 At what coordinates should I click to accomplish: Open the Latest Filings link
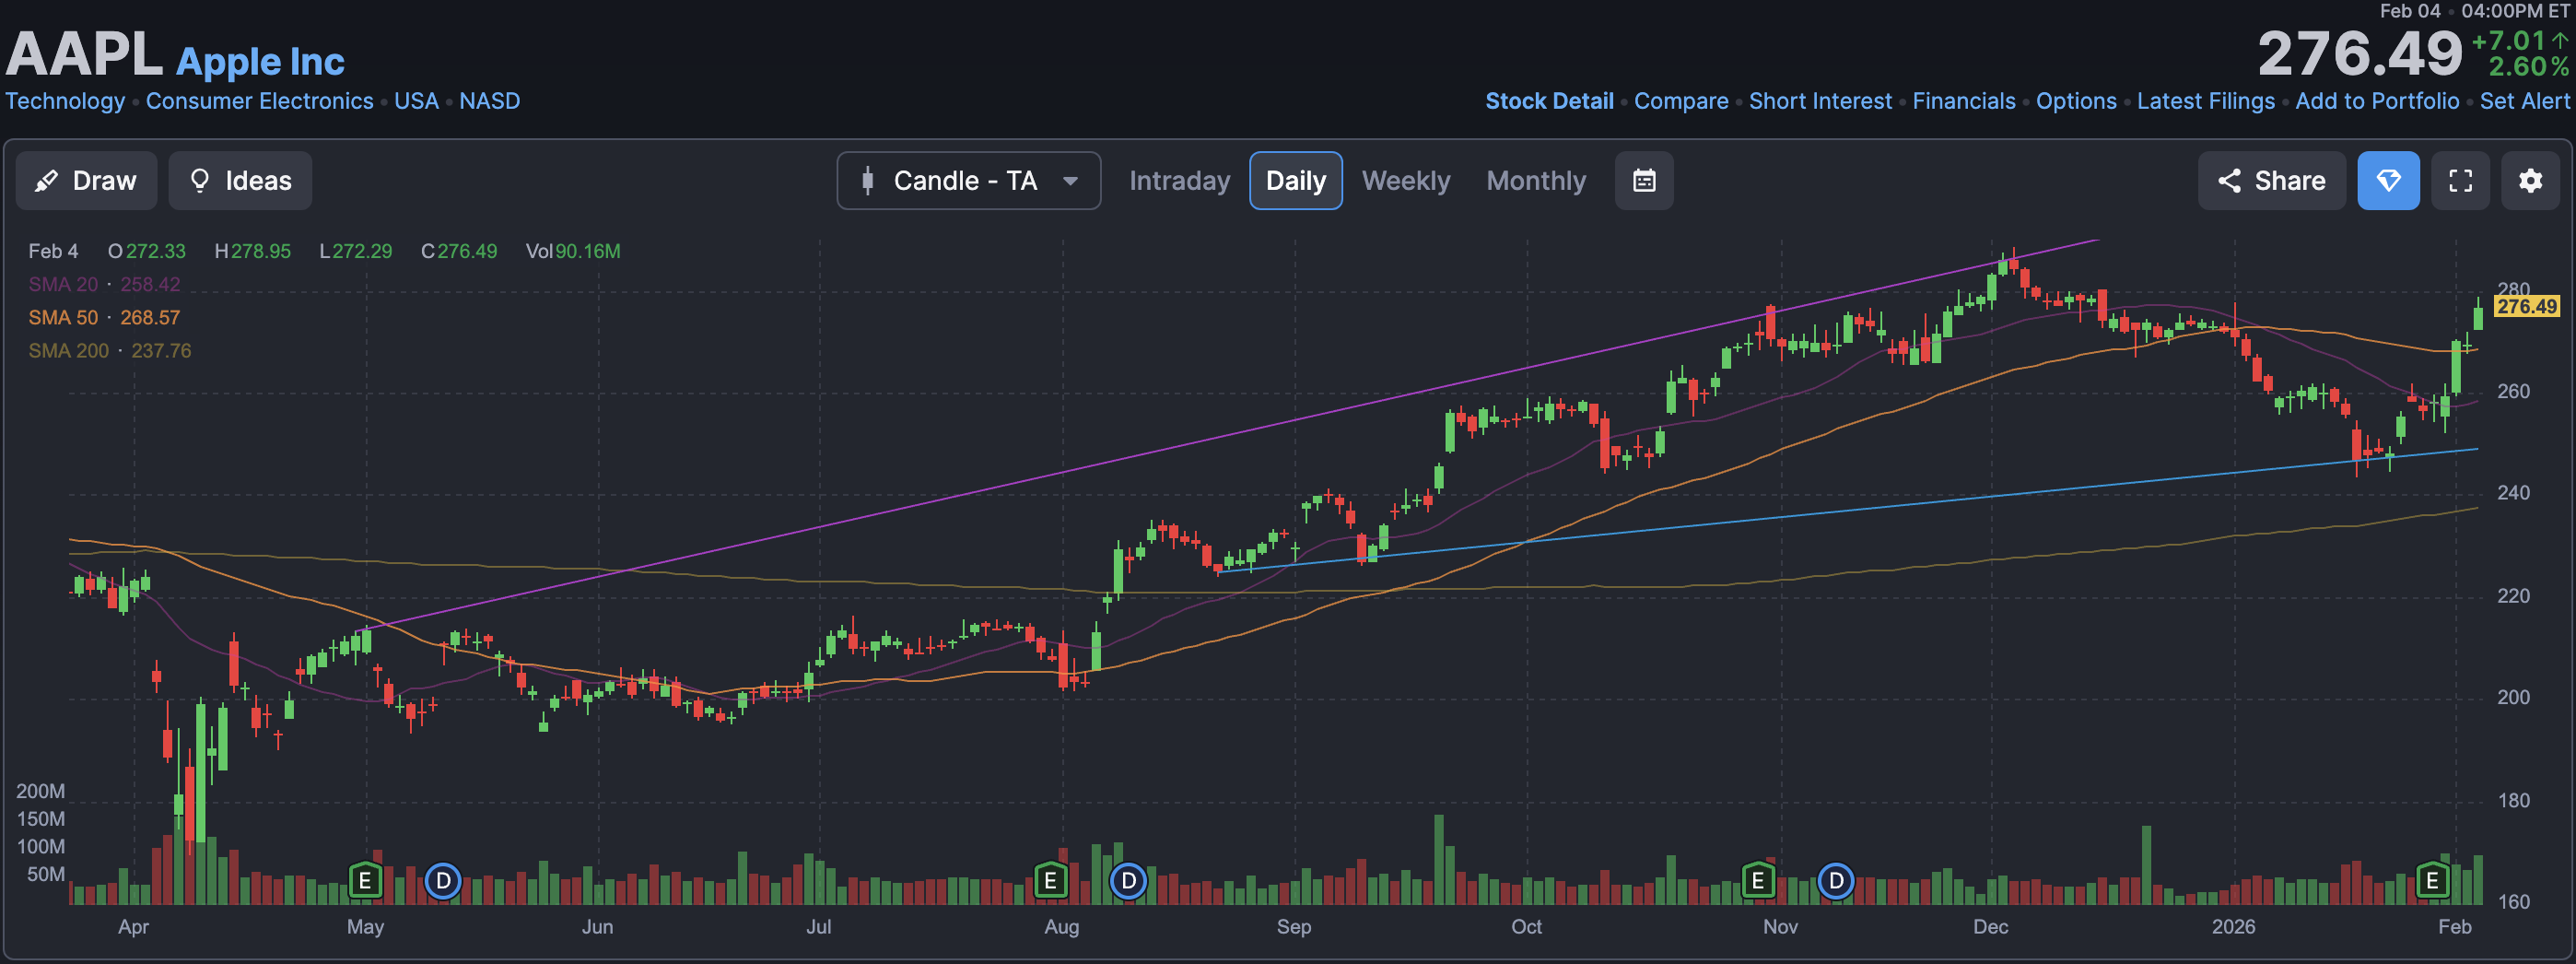click(2205, 101)
